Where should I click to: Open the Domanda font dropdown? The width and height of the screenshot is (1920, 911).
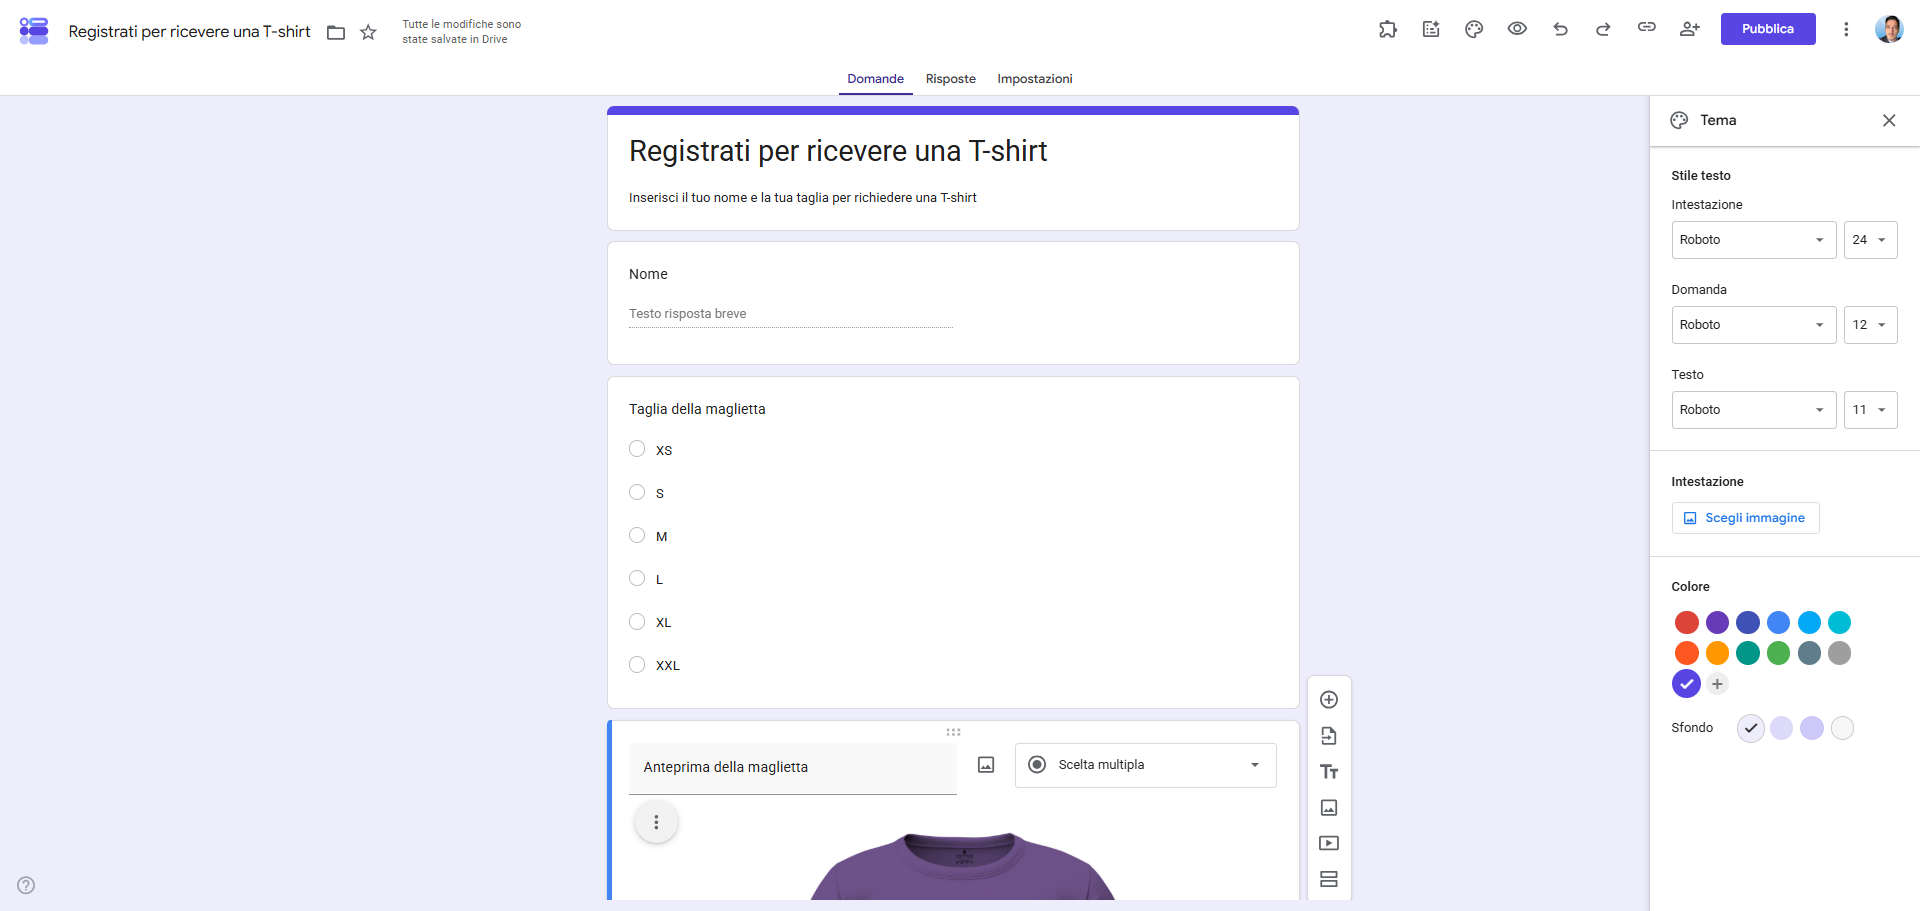(x=1754, y=325)
